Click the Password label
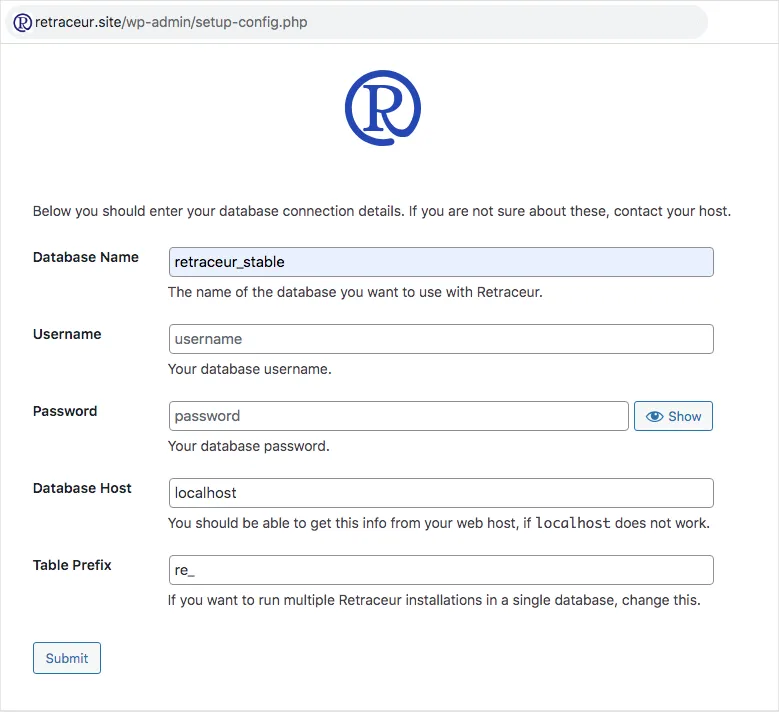779x712 pixels. (x=65, y=411)
